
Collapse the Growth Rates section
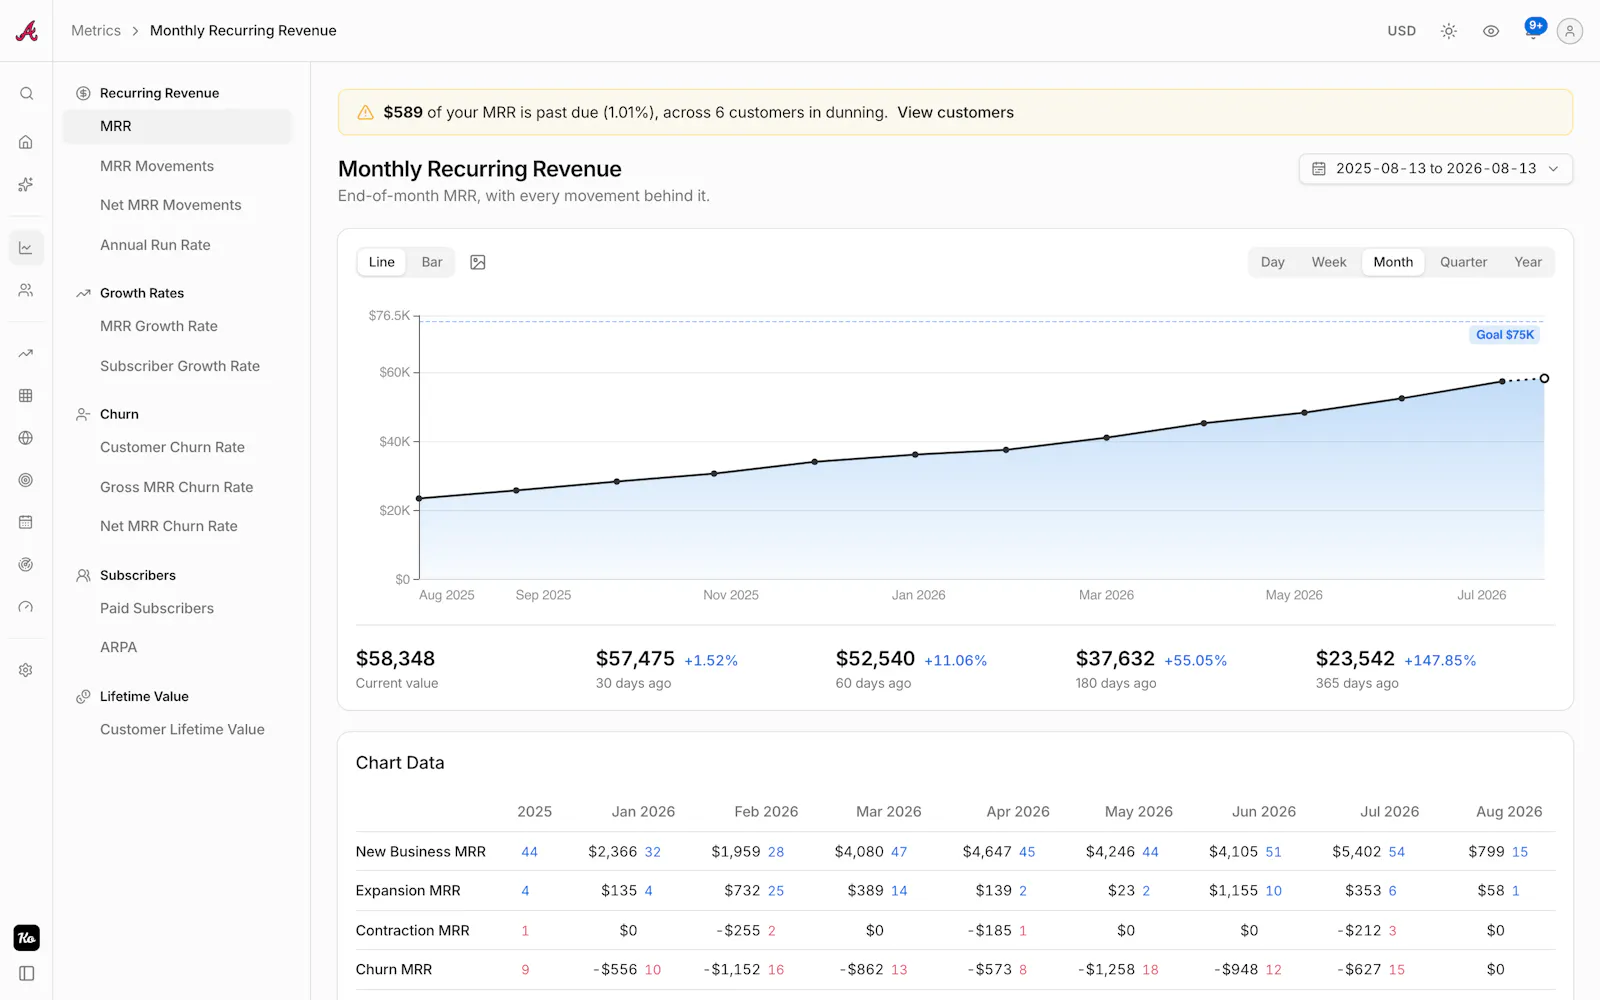pyautogui.click(x=142, y=293)
